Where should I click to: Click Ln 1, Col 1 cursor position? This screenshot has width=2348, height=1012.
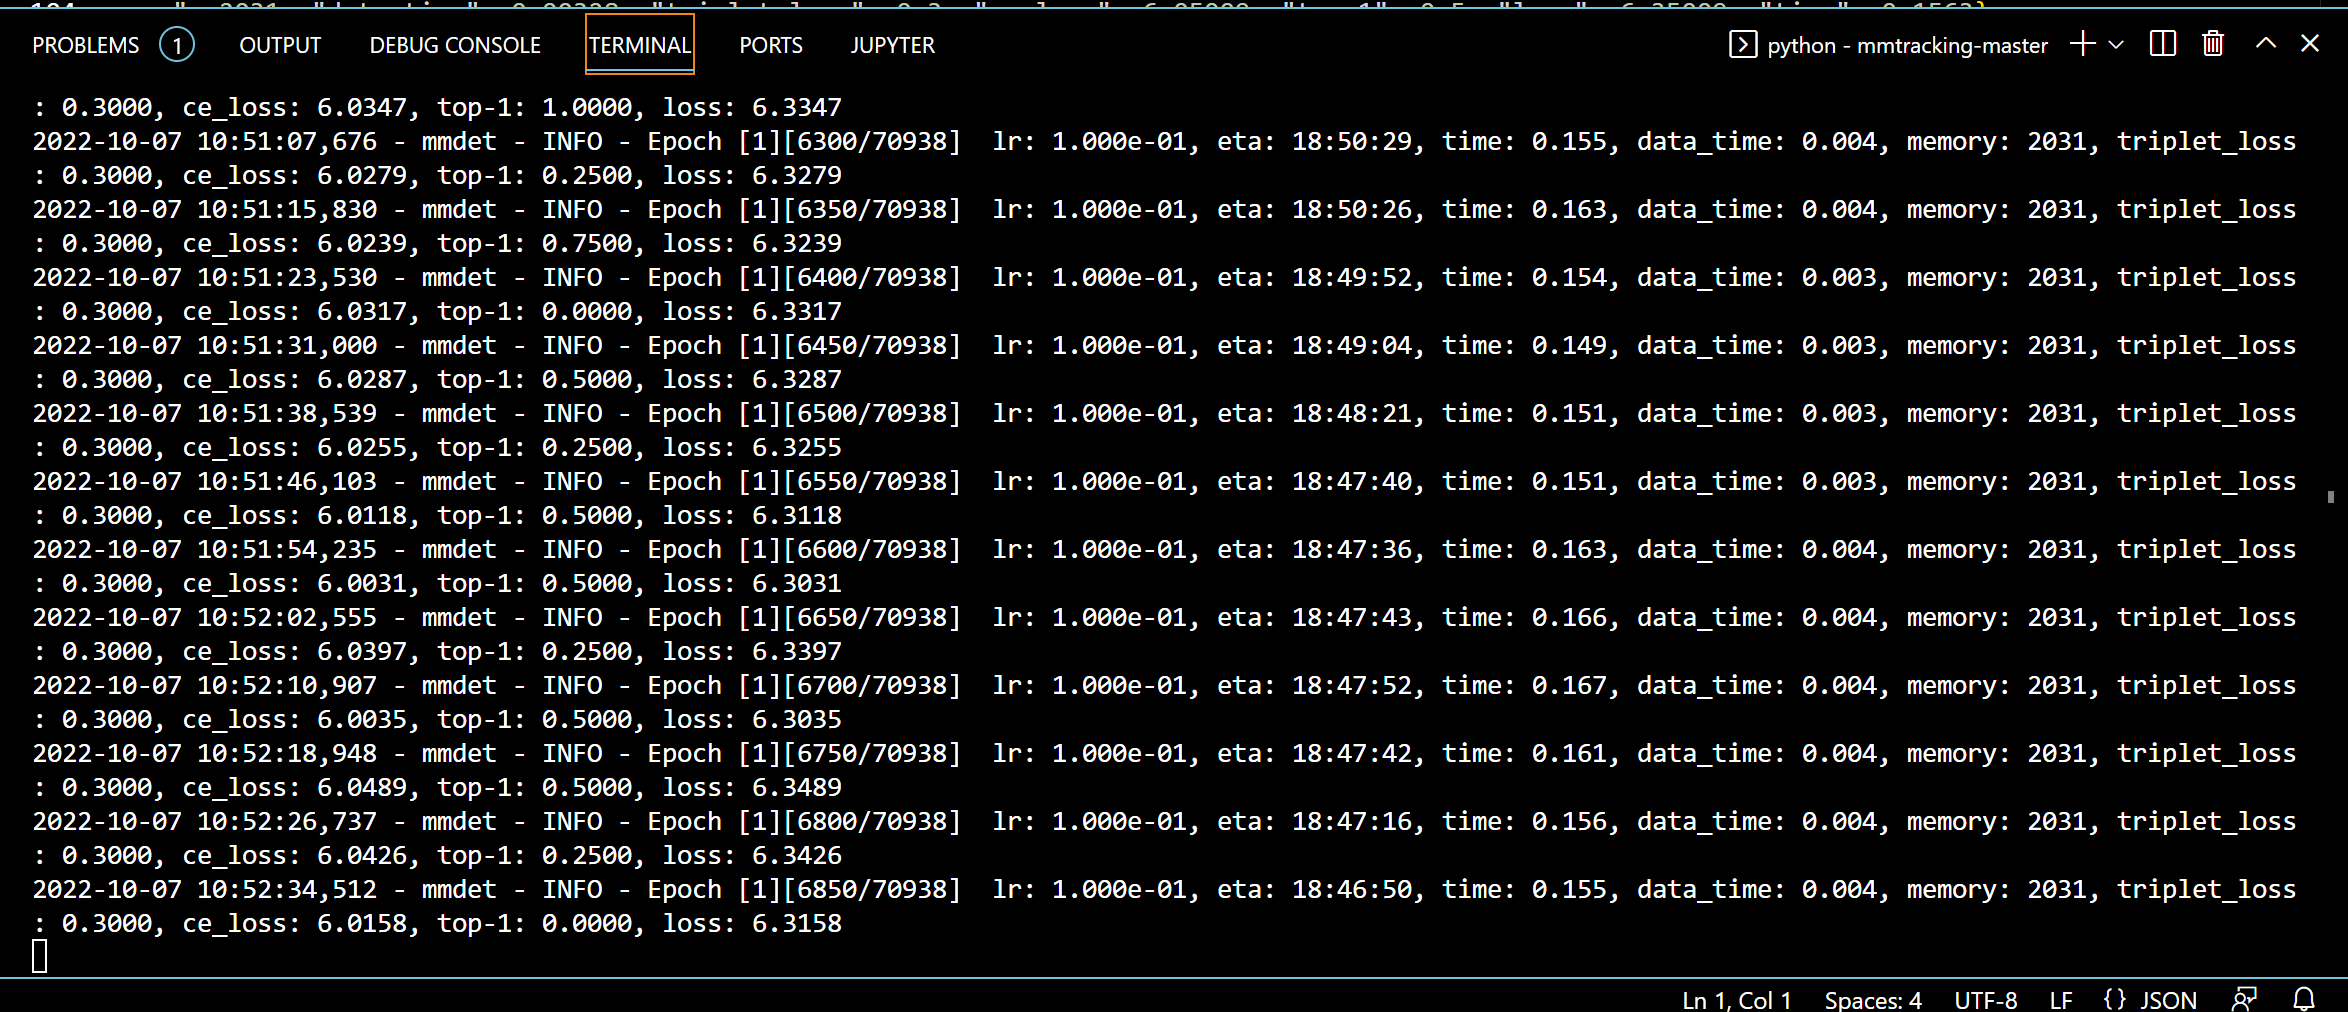click(1736, 999)
